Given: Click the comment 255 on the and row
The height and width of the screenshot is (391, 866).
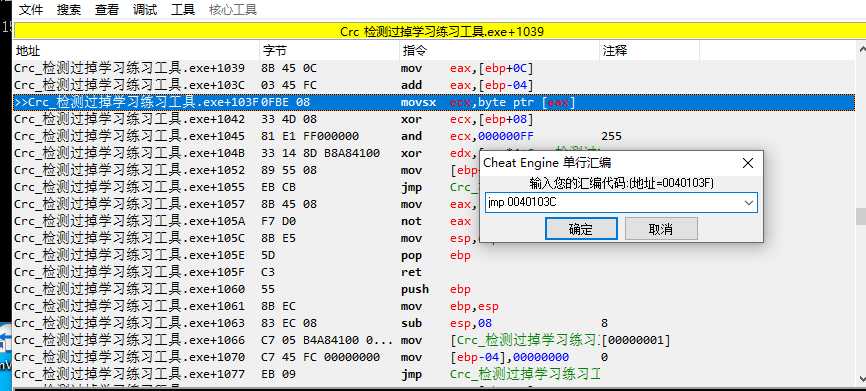Looking at the screenshot, I should pos(612,136).
